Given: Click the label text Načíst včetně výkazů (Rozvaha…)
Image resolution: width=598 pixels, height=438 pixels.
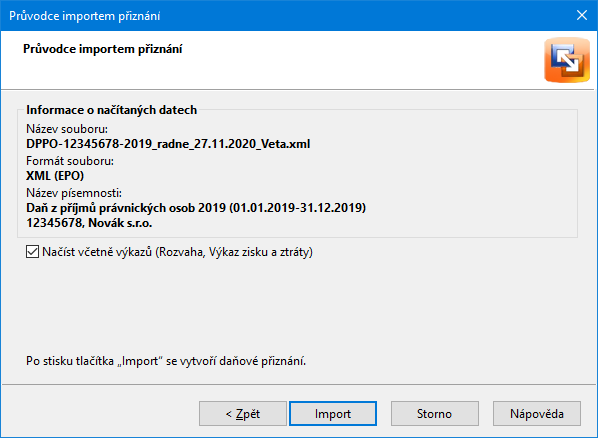Looking at the screenshot, I should pos(177,252).
